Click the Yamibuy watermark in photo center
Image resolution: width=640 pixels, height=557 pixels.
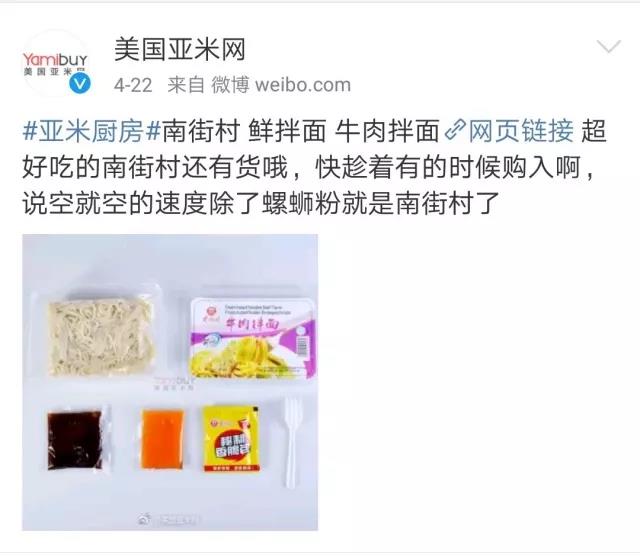point(175,382)
